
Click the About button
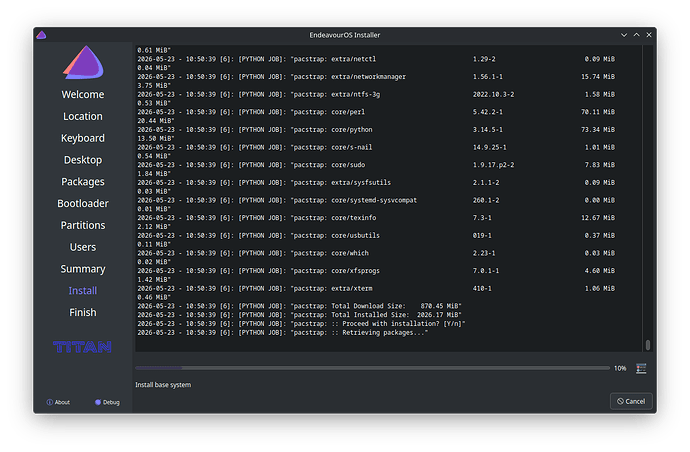58,402
